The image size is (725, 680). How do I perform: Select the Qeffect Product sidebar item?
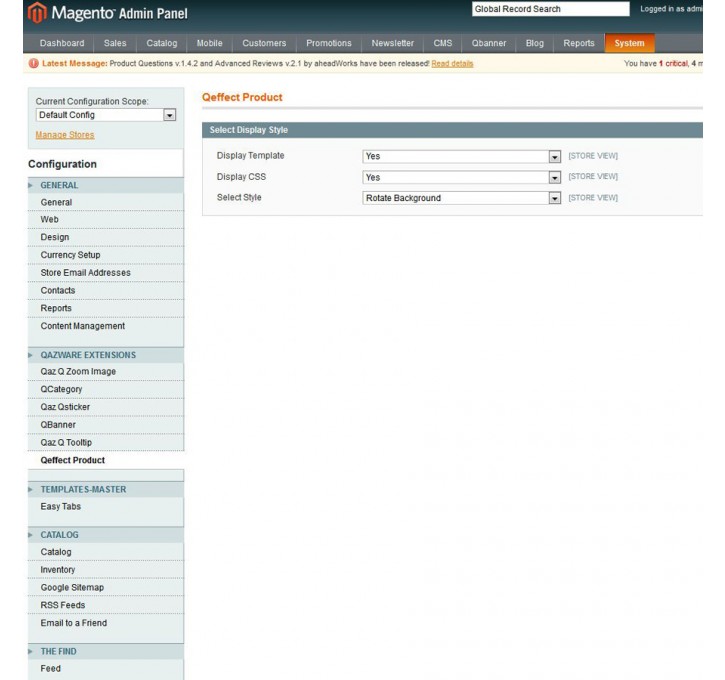click(105, 460)
